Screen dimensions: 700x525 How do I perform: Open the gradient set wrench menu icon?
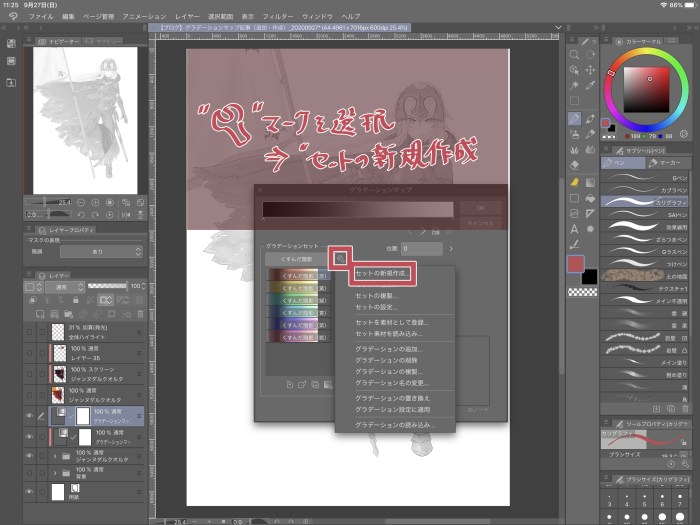tap(340, 258)
